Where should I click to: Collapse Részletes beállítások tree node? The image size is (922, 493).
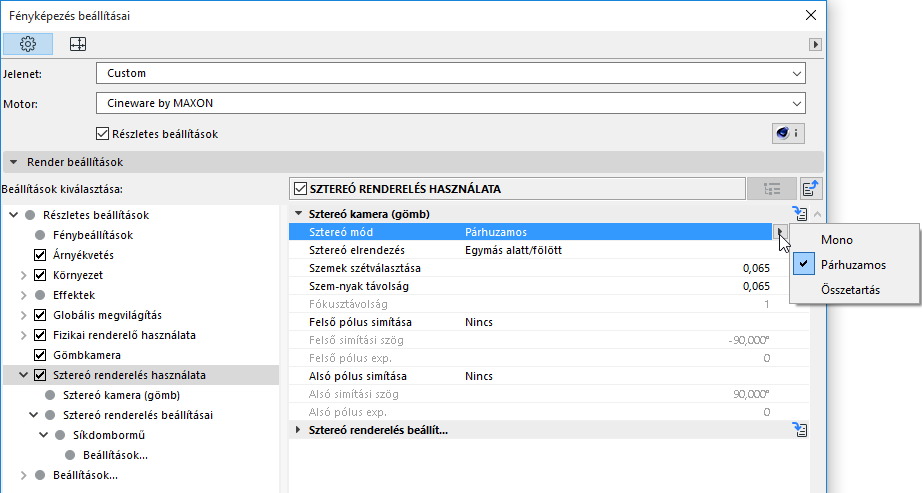[14, 215]
